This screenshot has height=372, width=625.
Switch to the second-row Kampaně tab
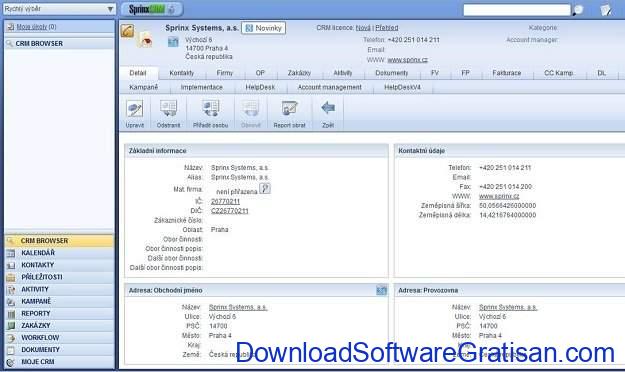(x=143, y=87)
